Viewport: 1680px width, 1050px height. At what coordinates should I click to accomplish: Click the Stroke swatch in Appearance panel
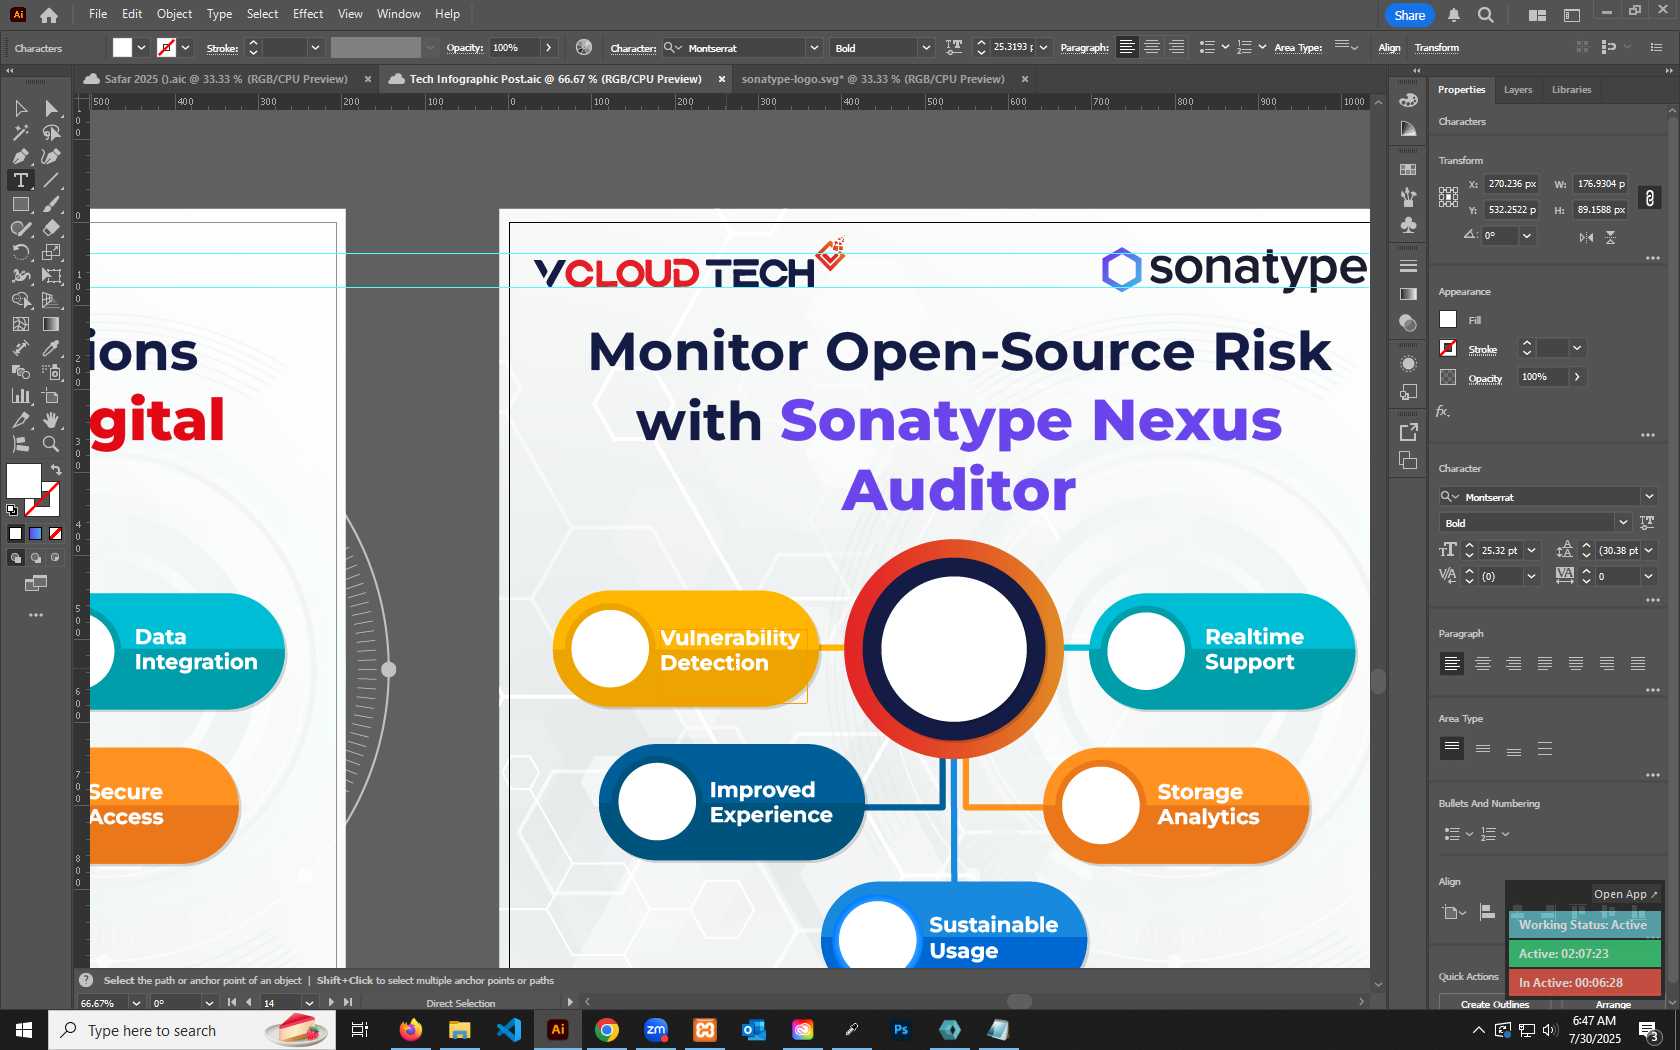point(1448,348)
